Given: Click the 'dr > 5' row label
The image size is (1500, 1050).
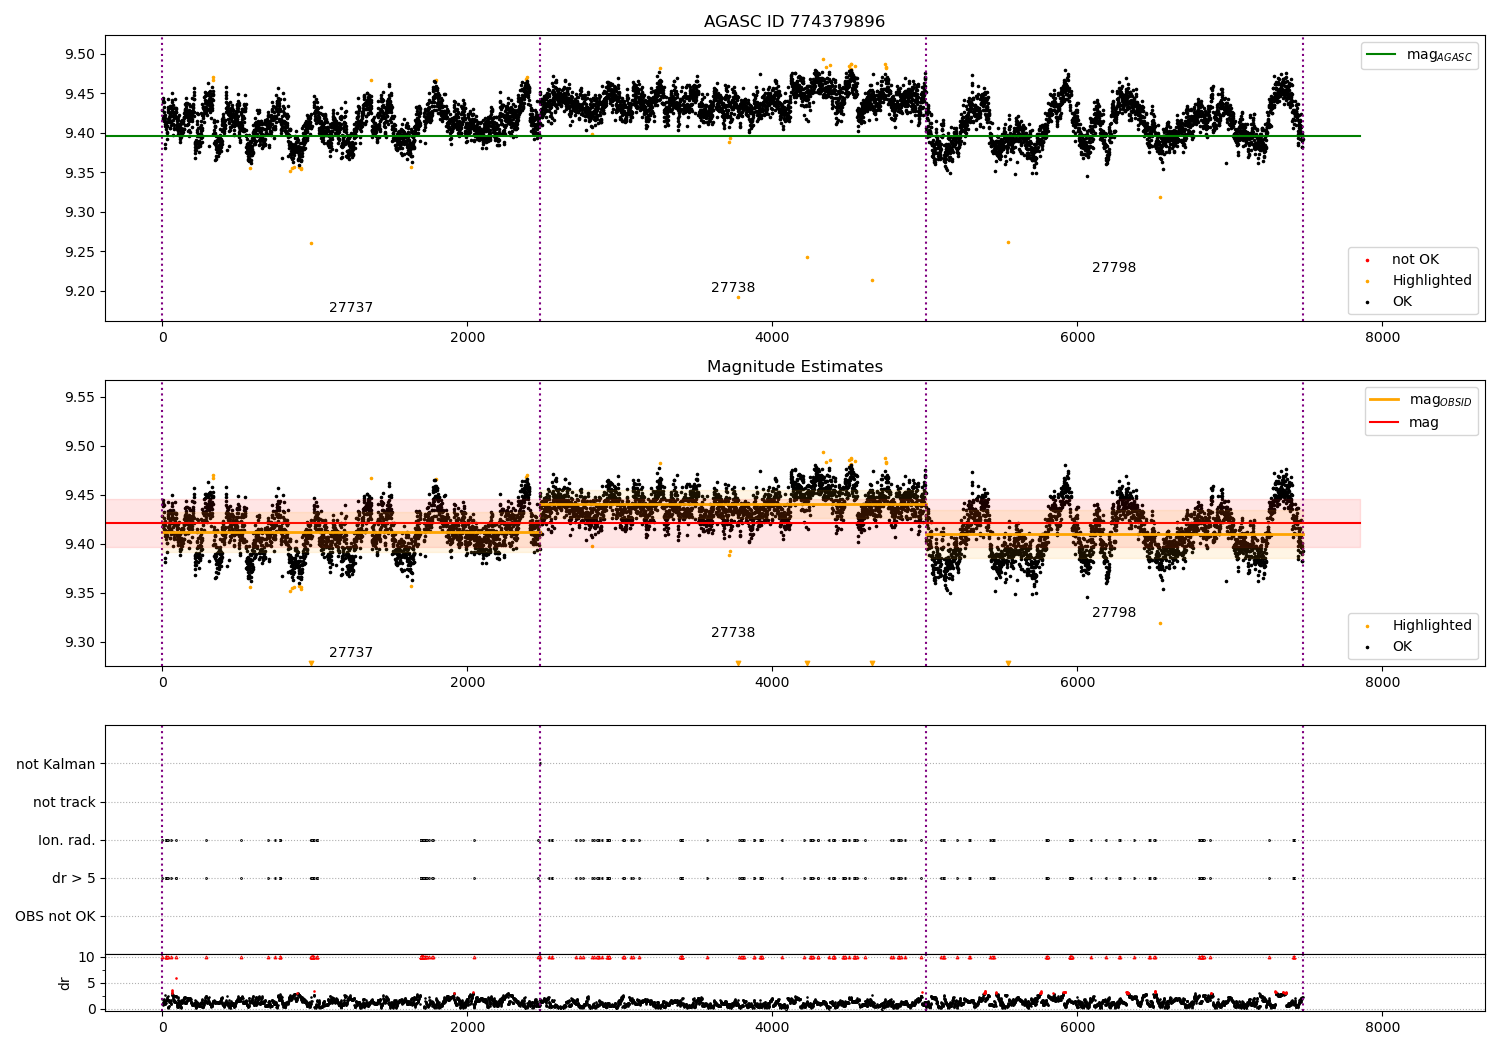Looking at the screenshot, I should 74,879.
